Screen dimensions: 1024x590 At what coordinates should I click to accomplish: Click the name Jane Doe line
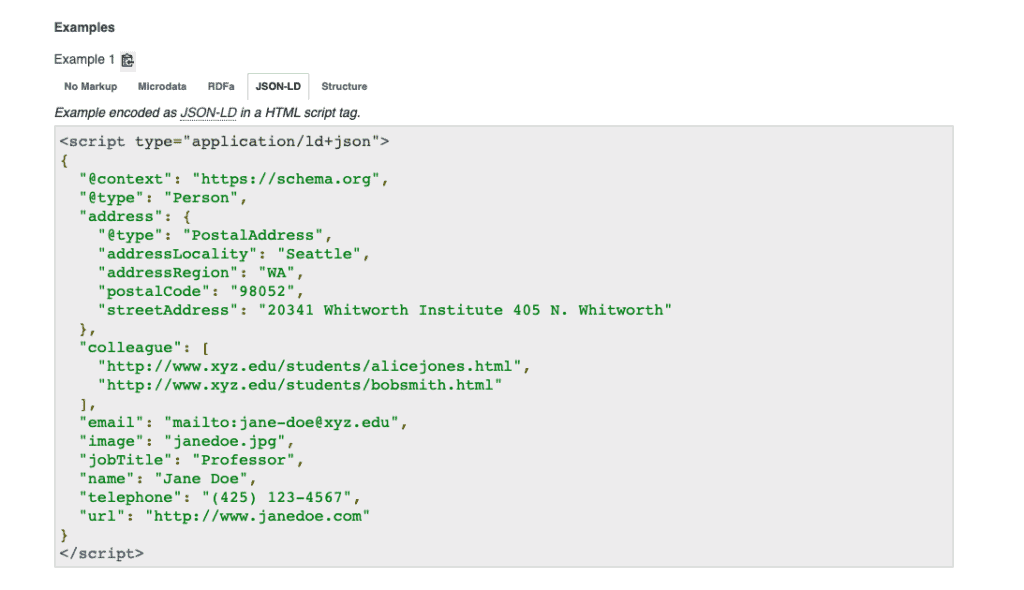[x=168, y=479]
